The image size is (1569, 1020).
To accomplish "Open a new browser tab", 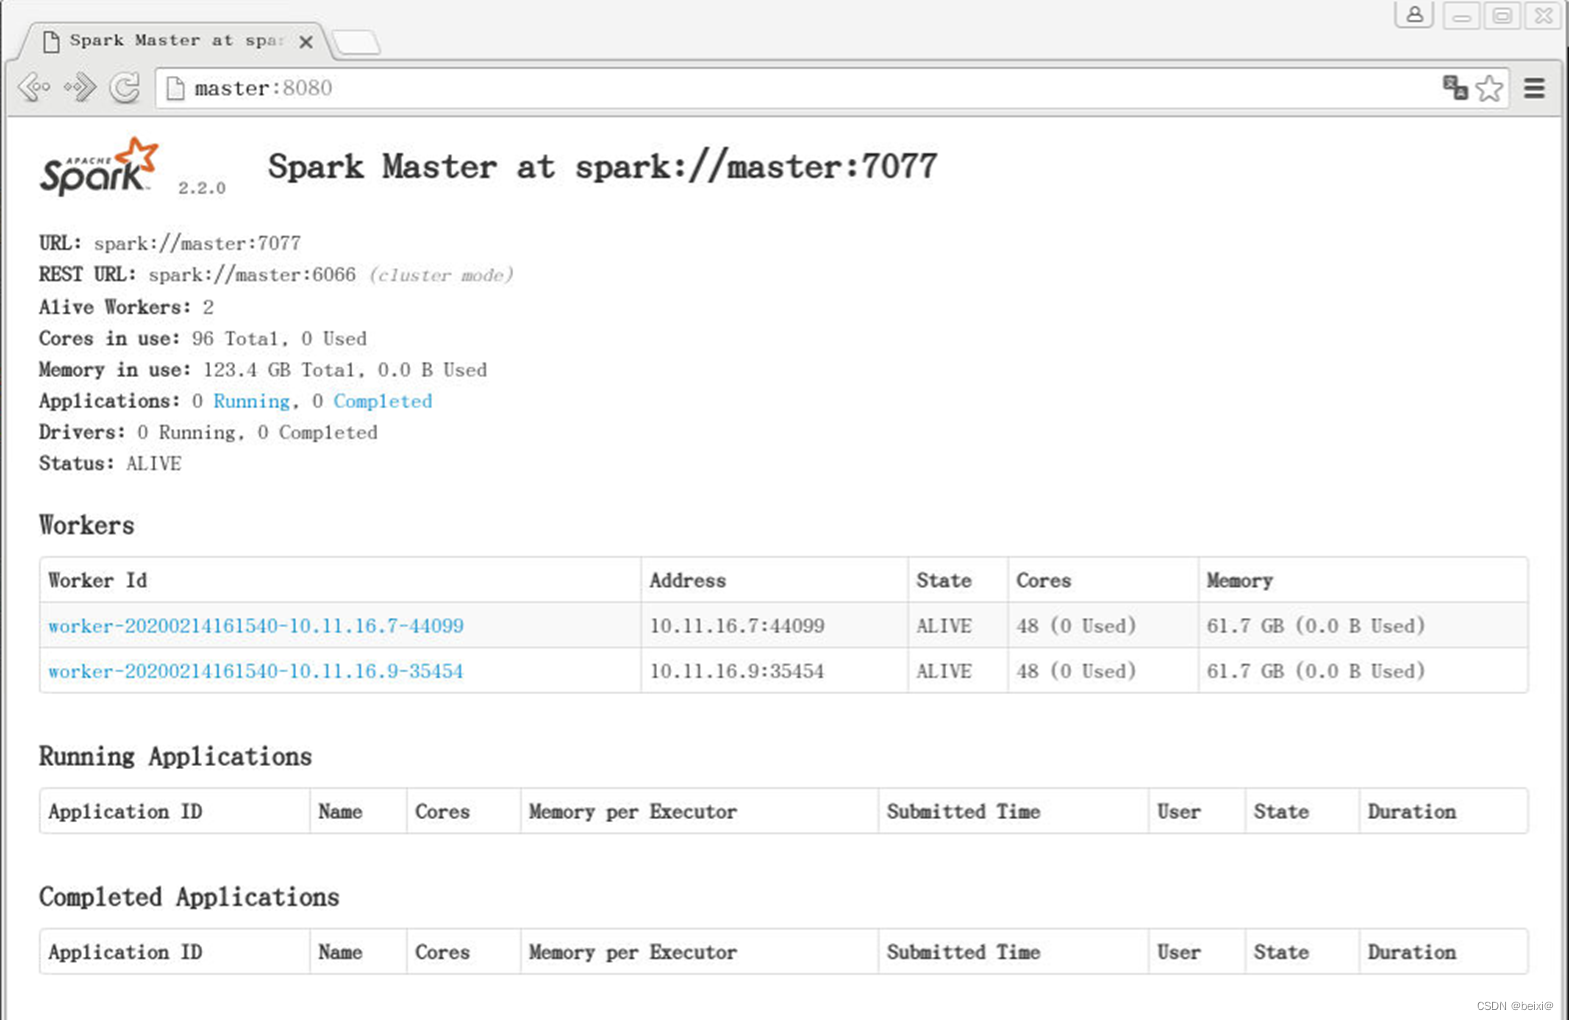I will pos(356,42).
